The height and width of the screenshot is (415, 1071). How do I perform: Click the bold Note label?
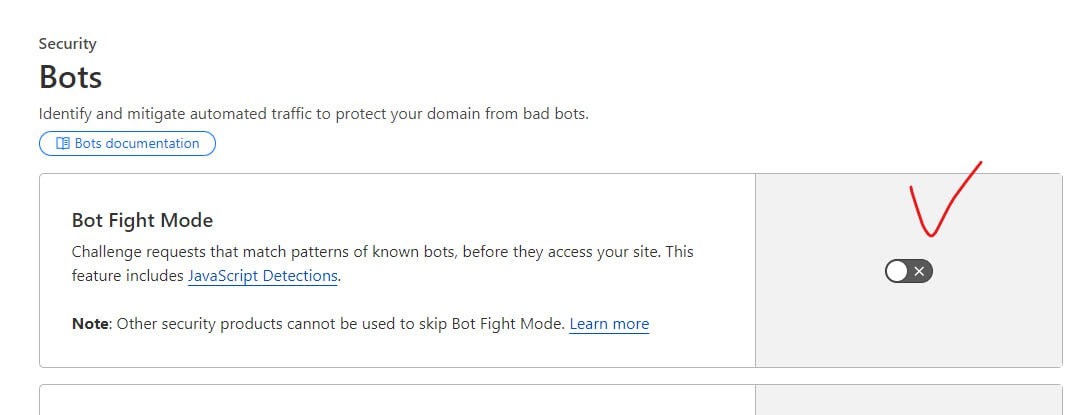click(89, 324)
